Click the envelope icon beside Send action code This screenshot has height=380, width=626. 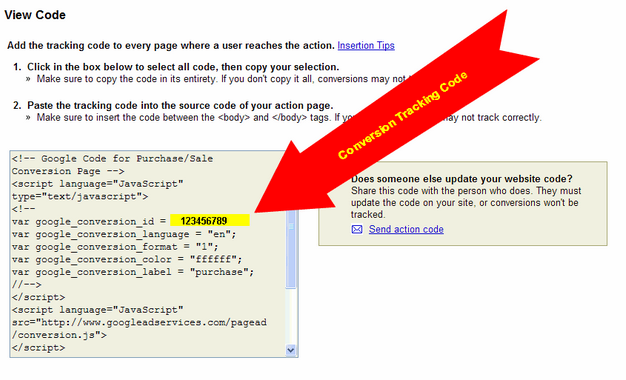(357, 230)
